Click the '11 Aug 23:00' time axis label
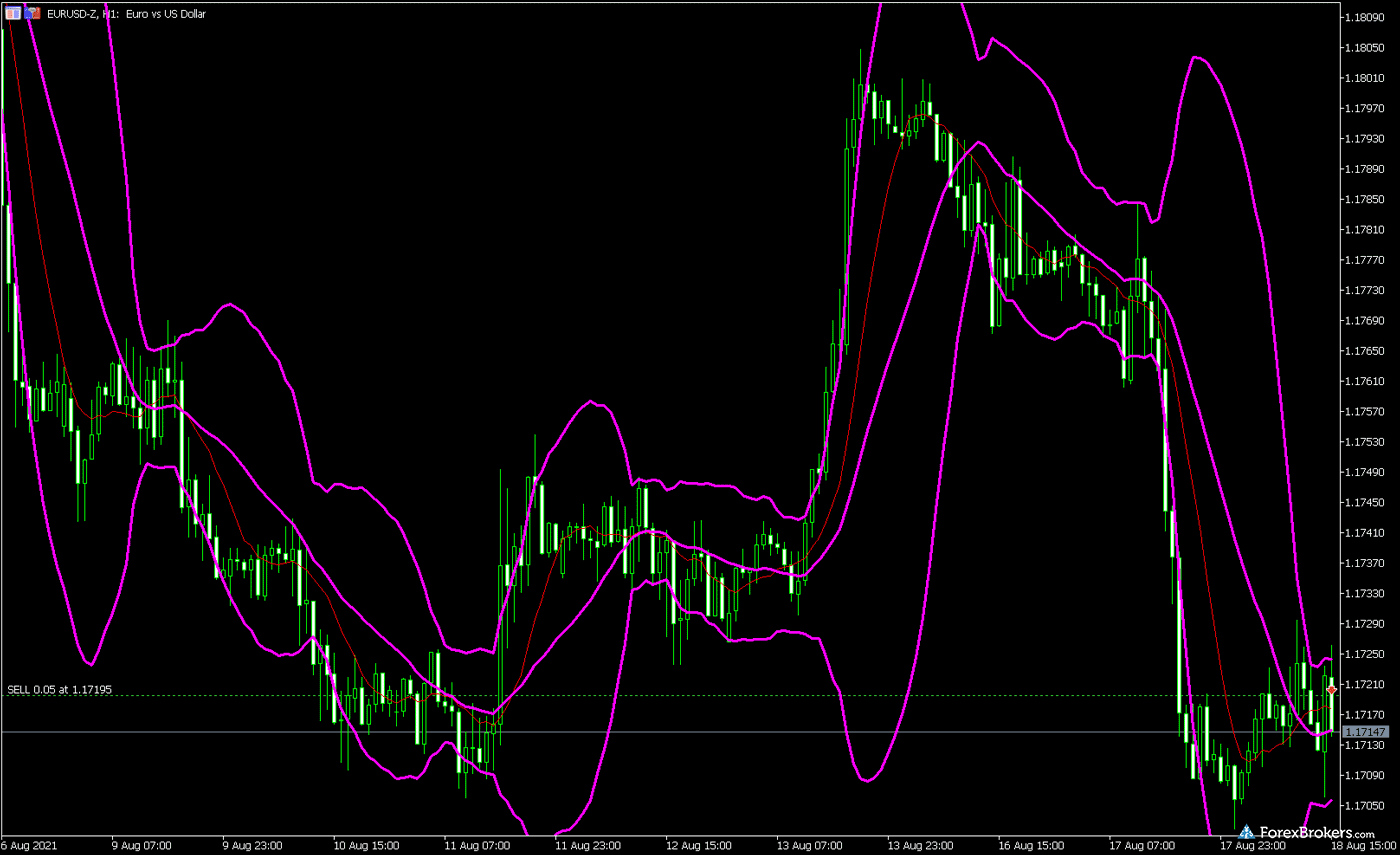The image size is (1400, 855). point(588,845)
